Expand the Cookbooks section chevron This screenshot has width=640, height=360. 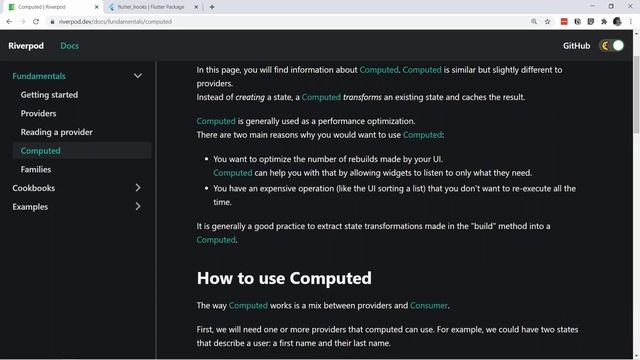[x=138, y=188]
